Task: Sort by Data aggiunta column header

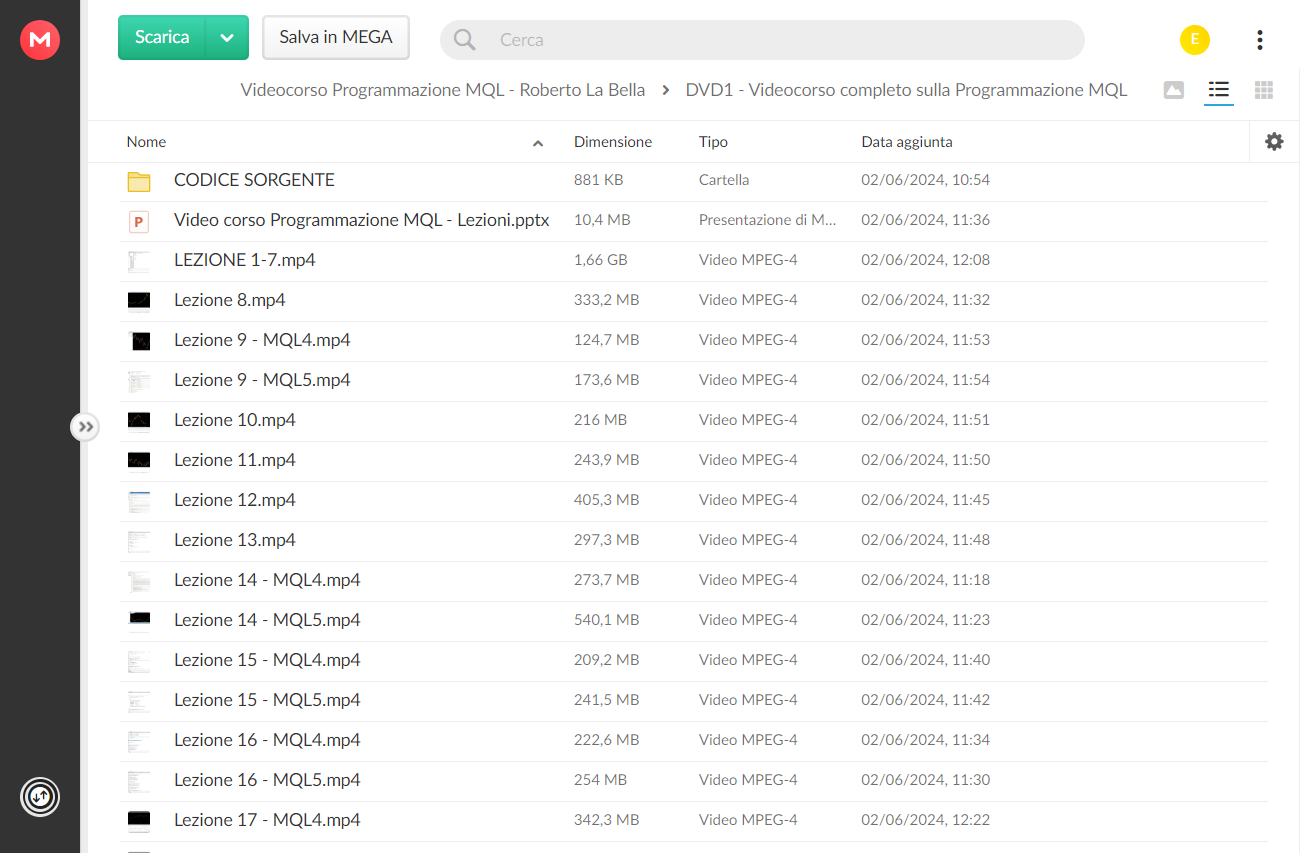Action: (907, 142)
